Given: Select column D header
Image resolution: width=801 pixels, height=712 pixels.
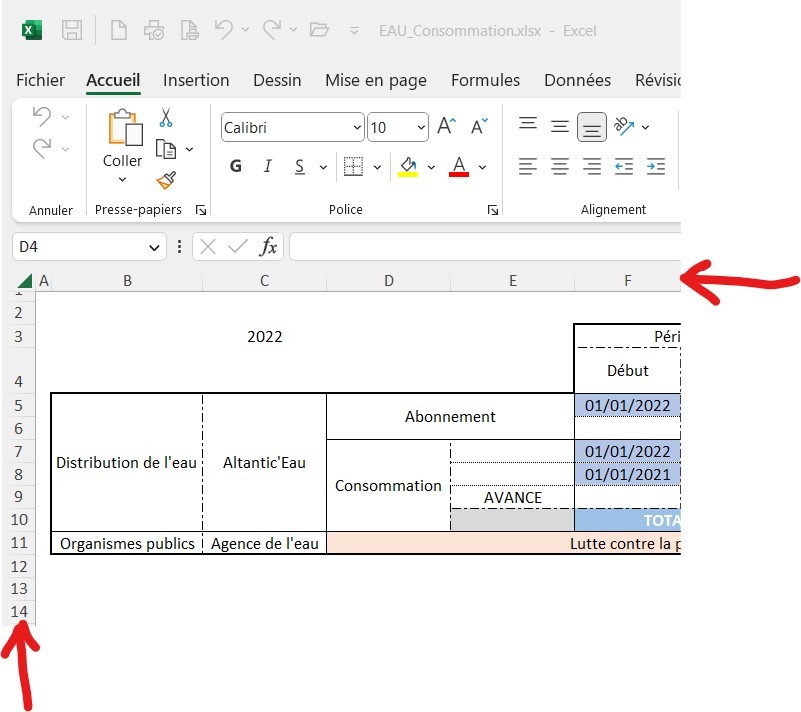Looking at the screenshot, I should point(389,281).
